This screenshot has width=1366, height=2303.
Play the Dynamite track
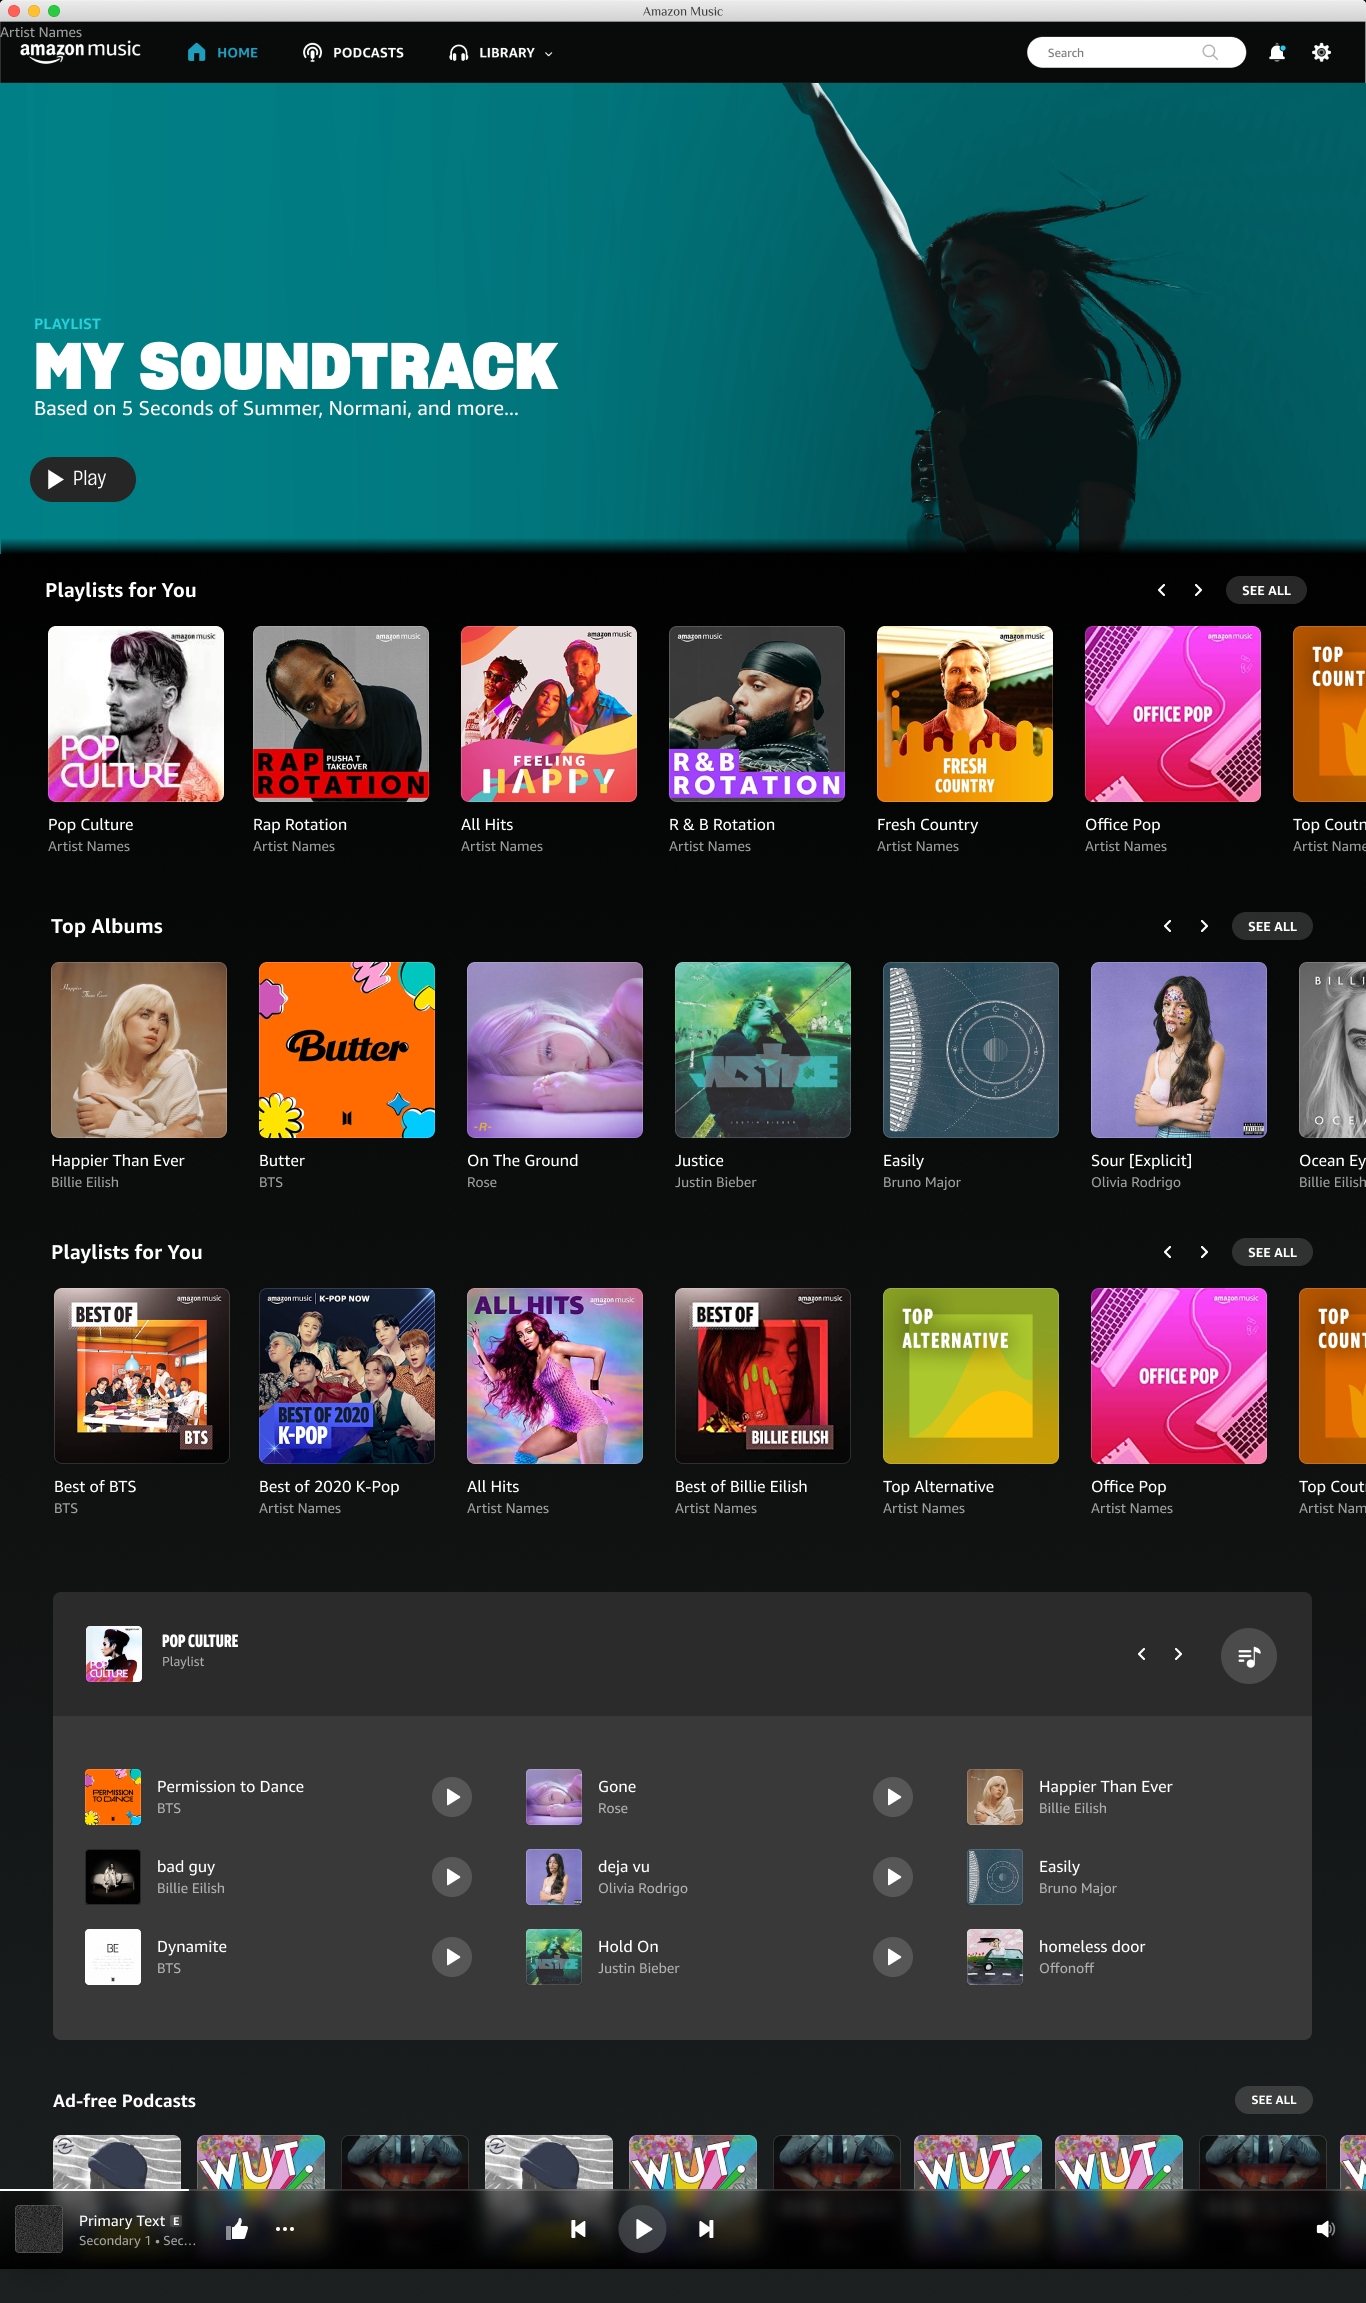tap(452, 1957)
